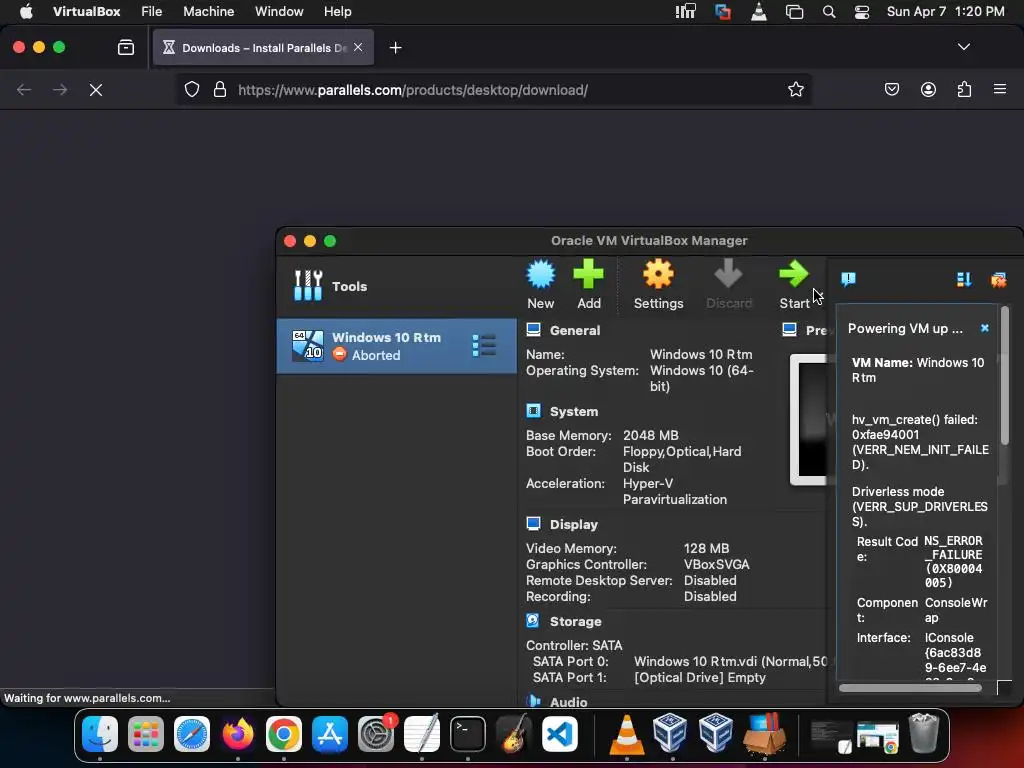Bookmark this page with the star

tap(795, 89)
